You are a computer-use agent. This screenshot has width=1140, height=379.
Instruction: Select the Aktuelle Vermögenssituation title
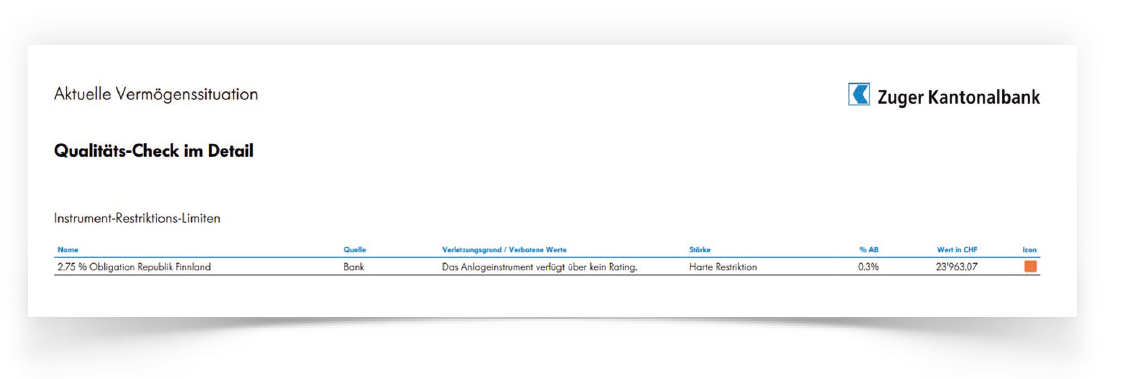[156, 95]
